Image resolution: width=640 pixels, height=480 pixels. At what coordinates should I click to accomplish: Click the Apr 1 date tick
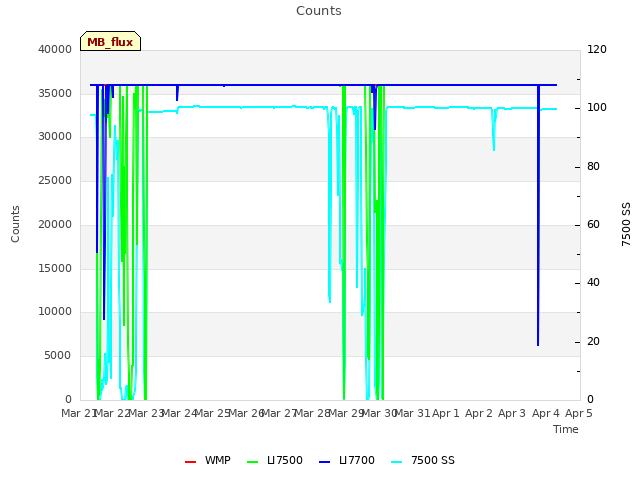click(x=446, y=413)
